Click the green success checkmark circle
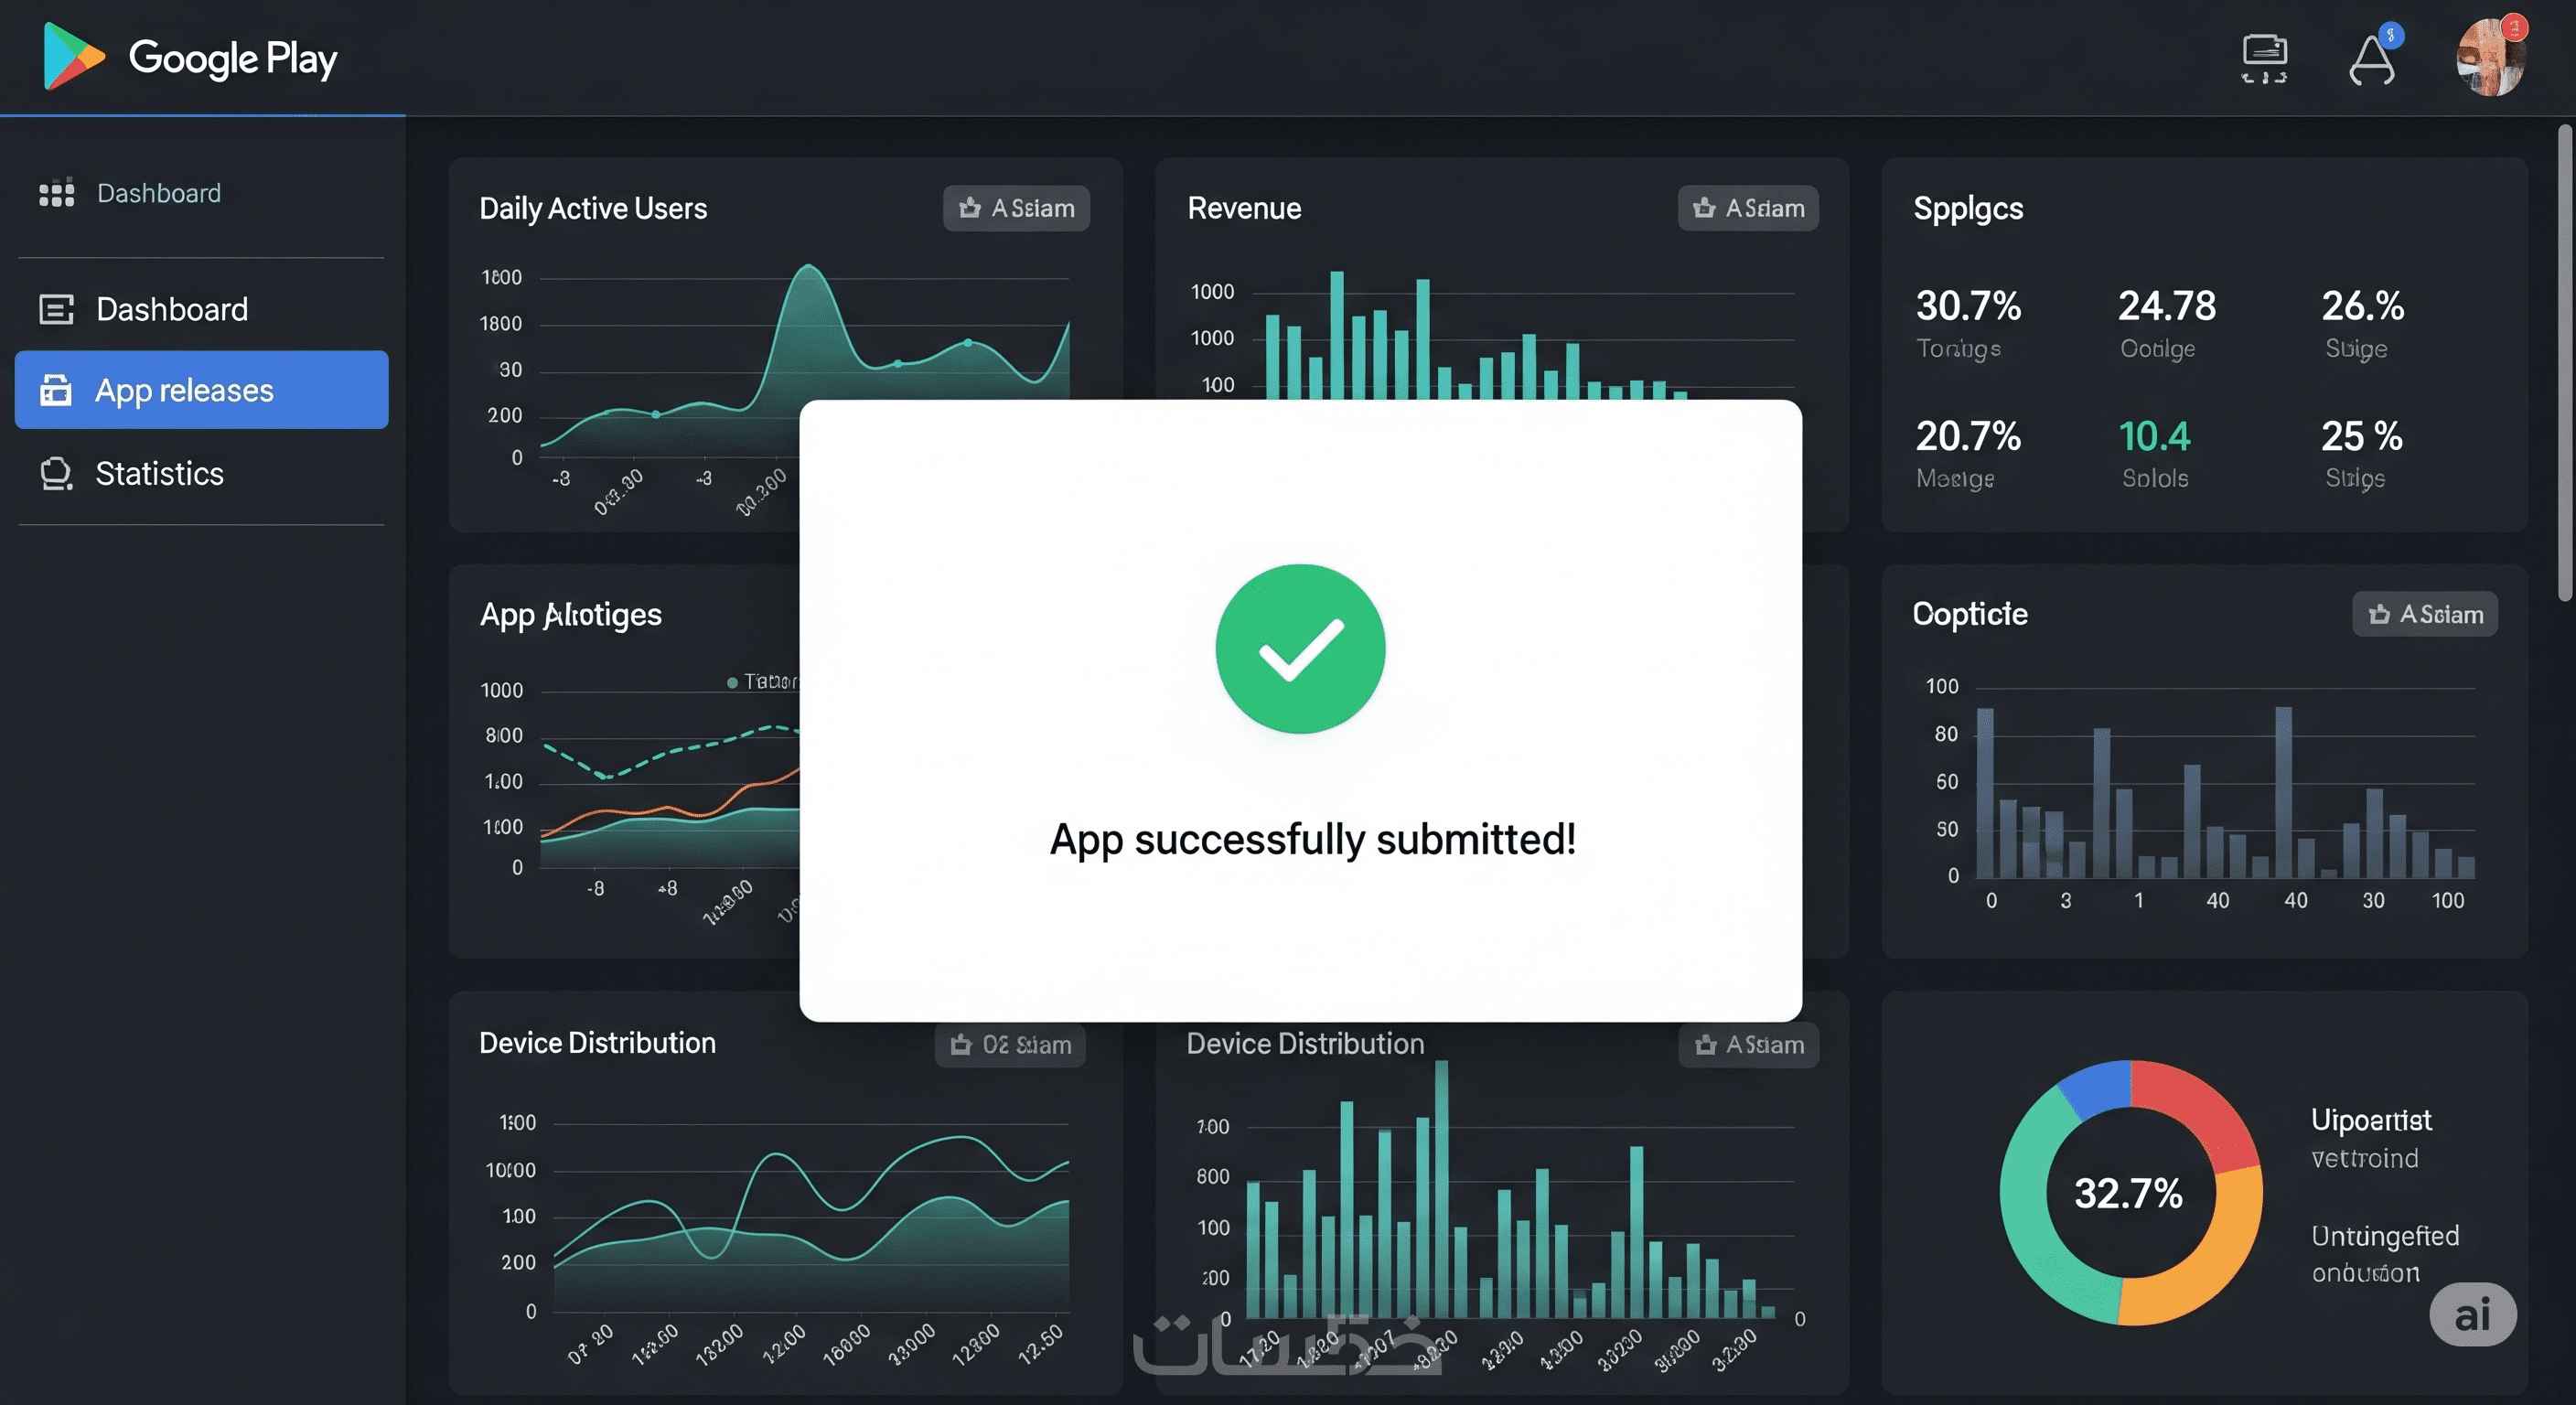The height and width of the screenshot is (1405, 2576). pyautogui.click(x=1300, y=649)
